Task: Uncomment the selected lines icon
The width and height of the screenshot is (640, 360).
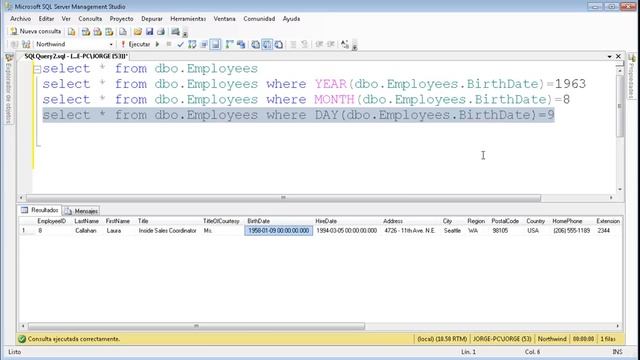Action: pos(304,44)
